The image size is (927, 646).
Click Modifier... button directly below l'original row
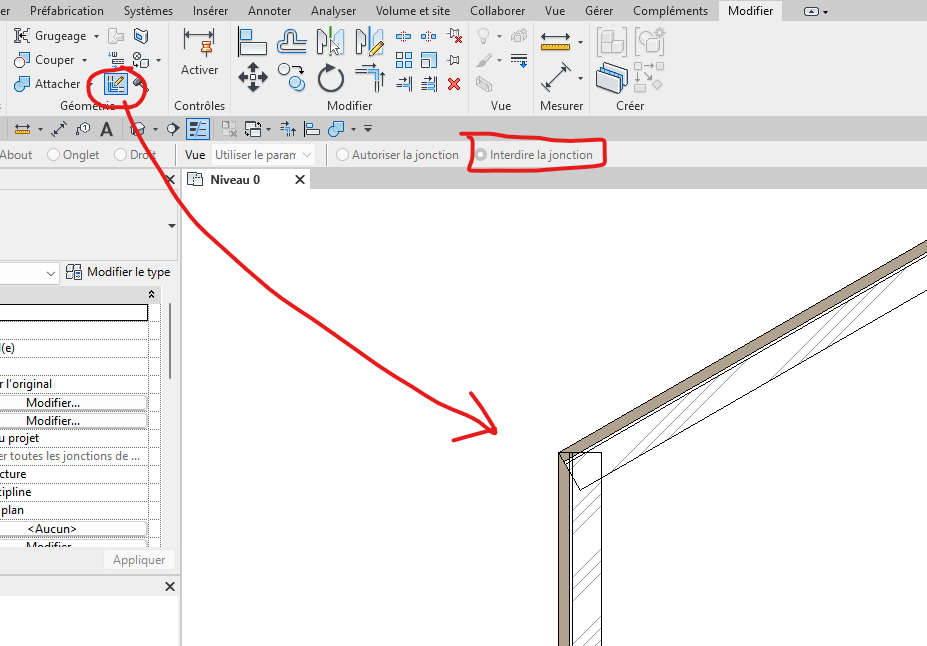tap(73, 402)
